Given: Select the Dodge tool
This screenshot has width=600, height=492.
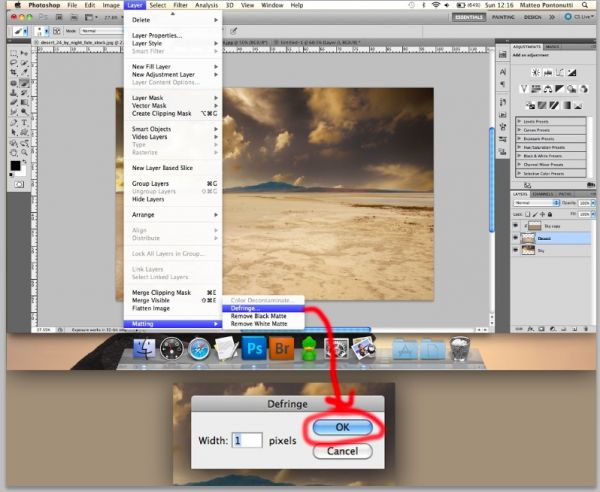Looking at the screenshot, I should coord(24,112).
